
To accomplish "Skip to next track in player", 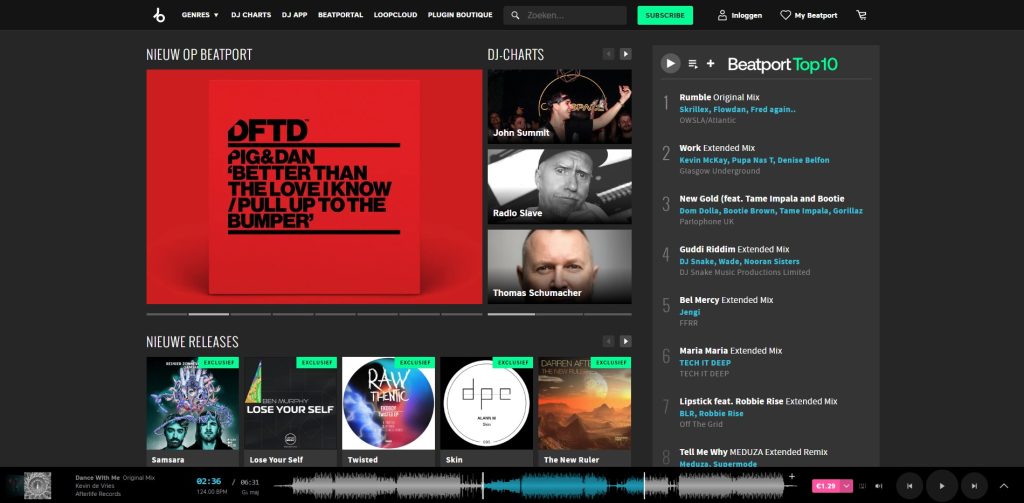I will coord(974,486).
